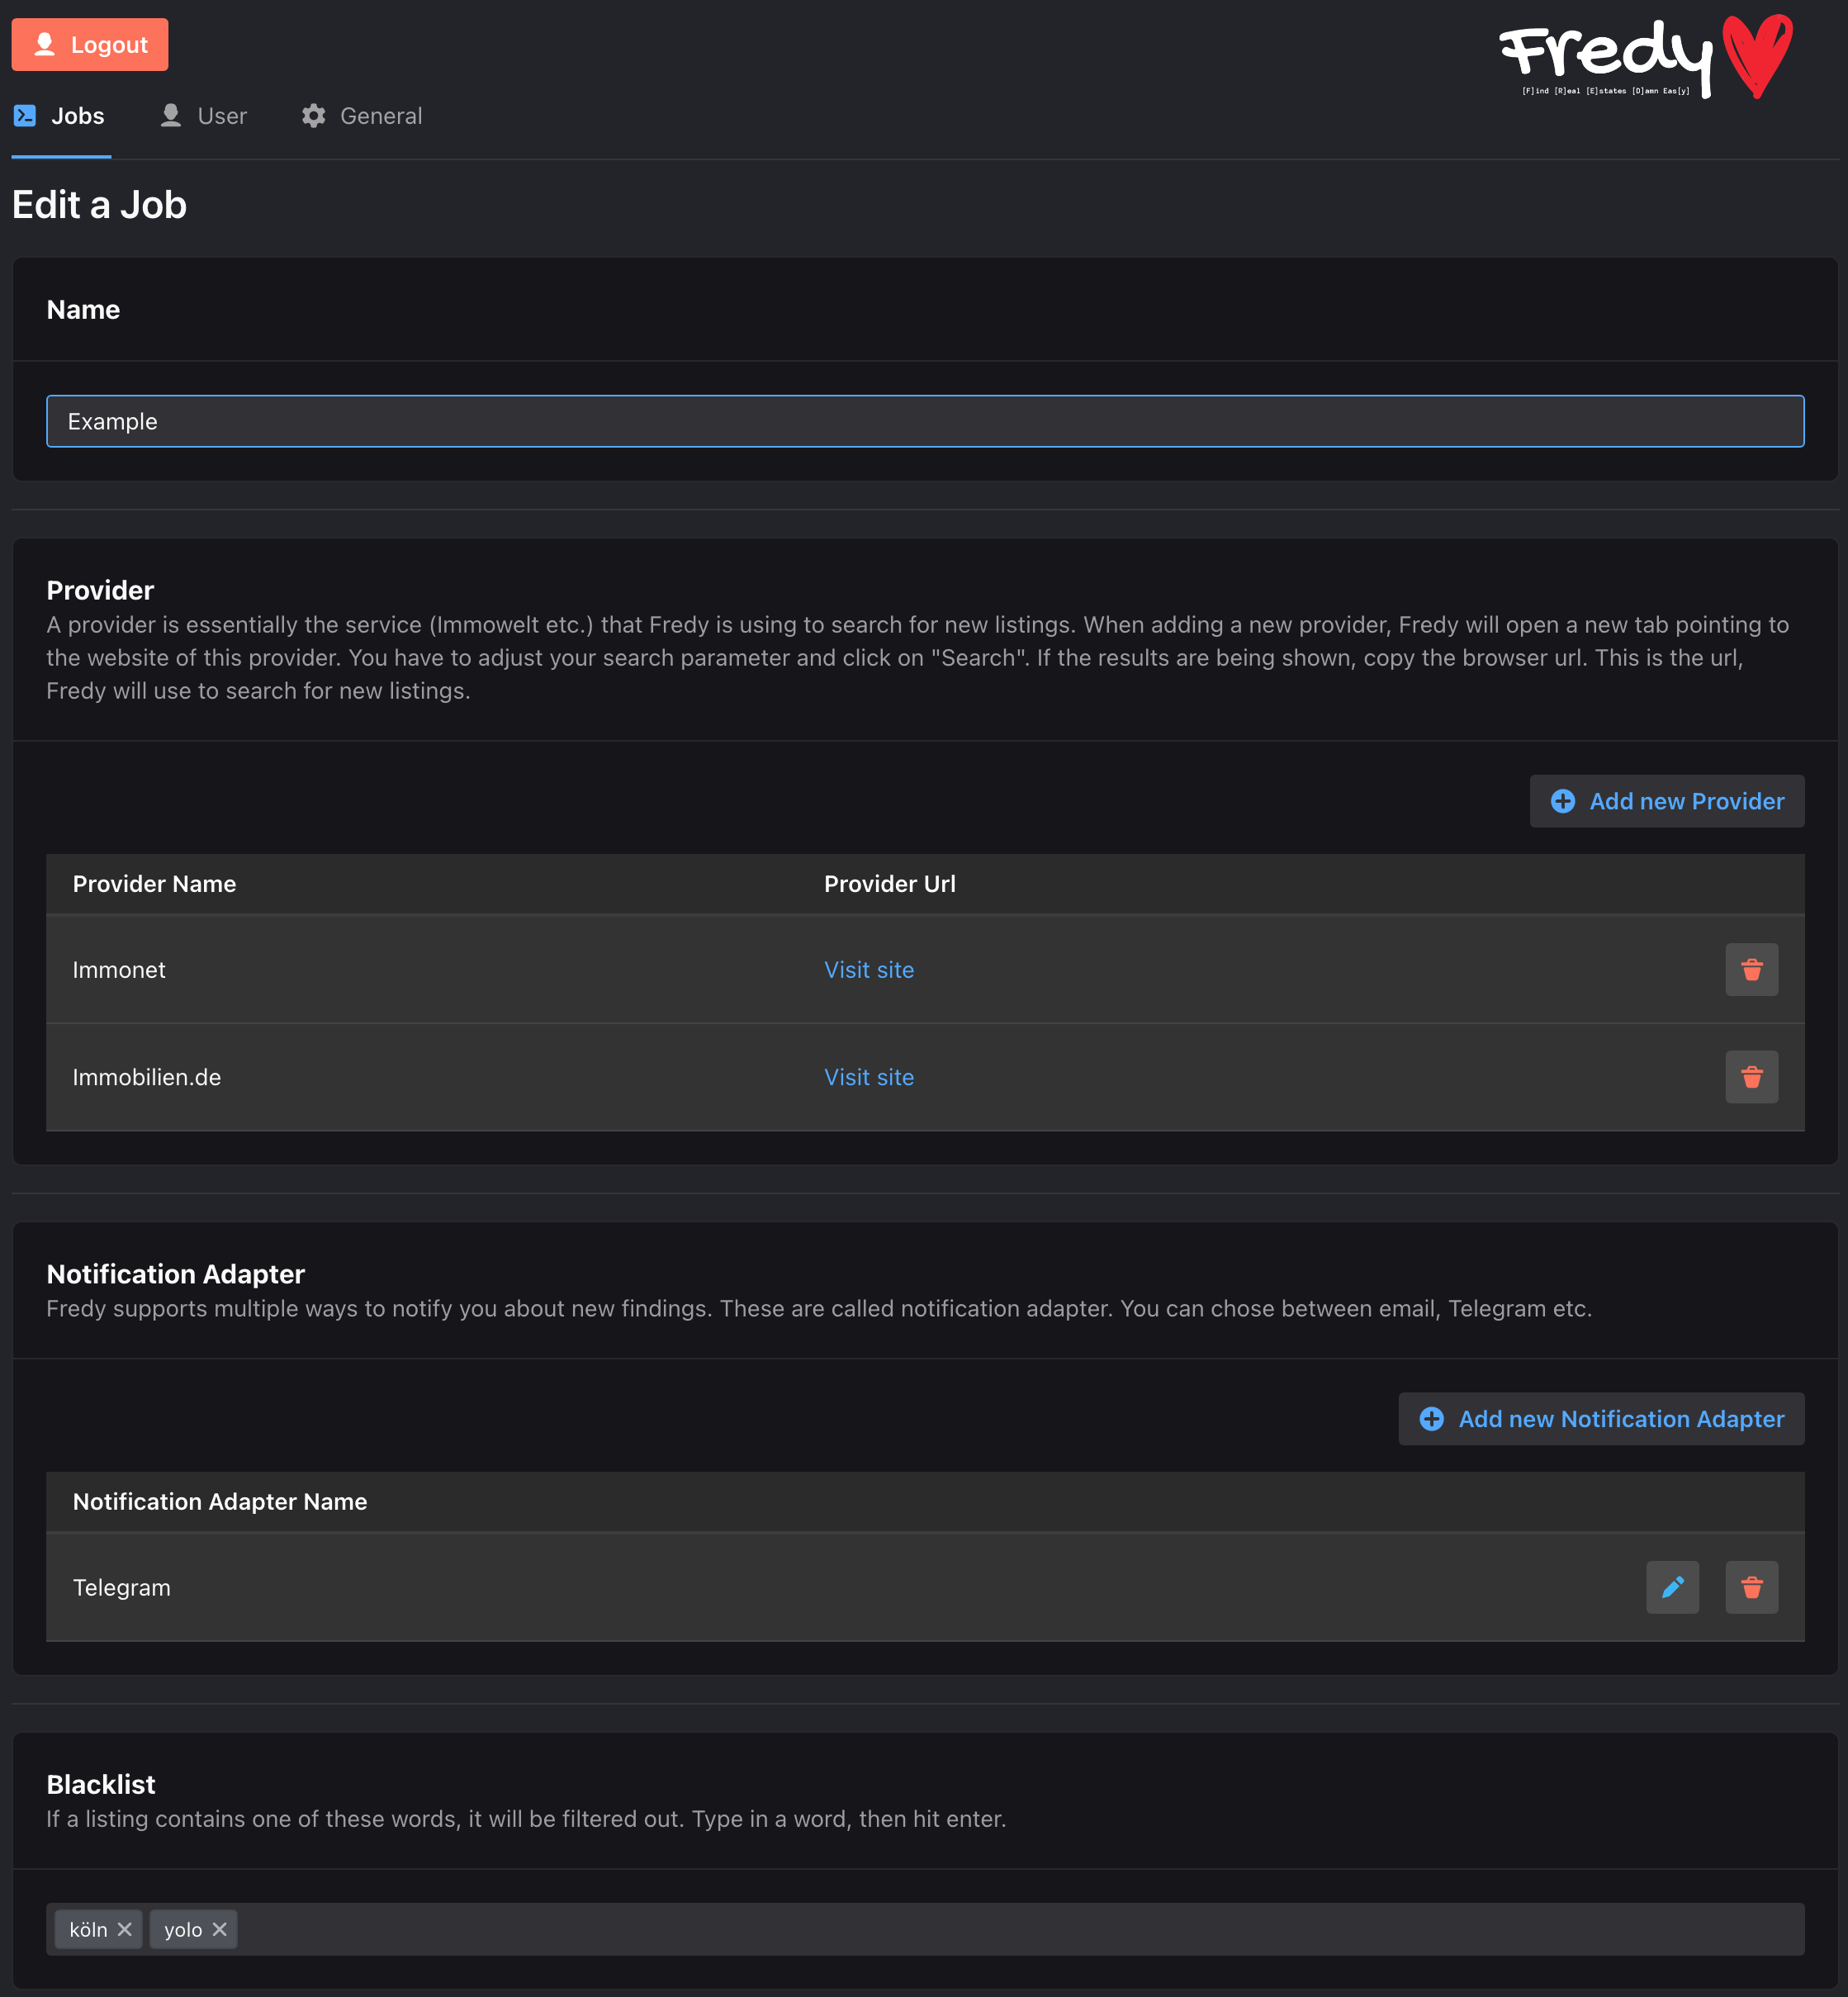1848x1997 pixels.
Task: Select the Immobilien.de provider name
Action: click(147, 1077)
